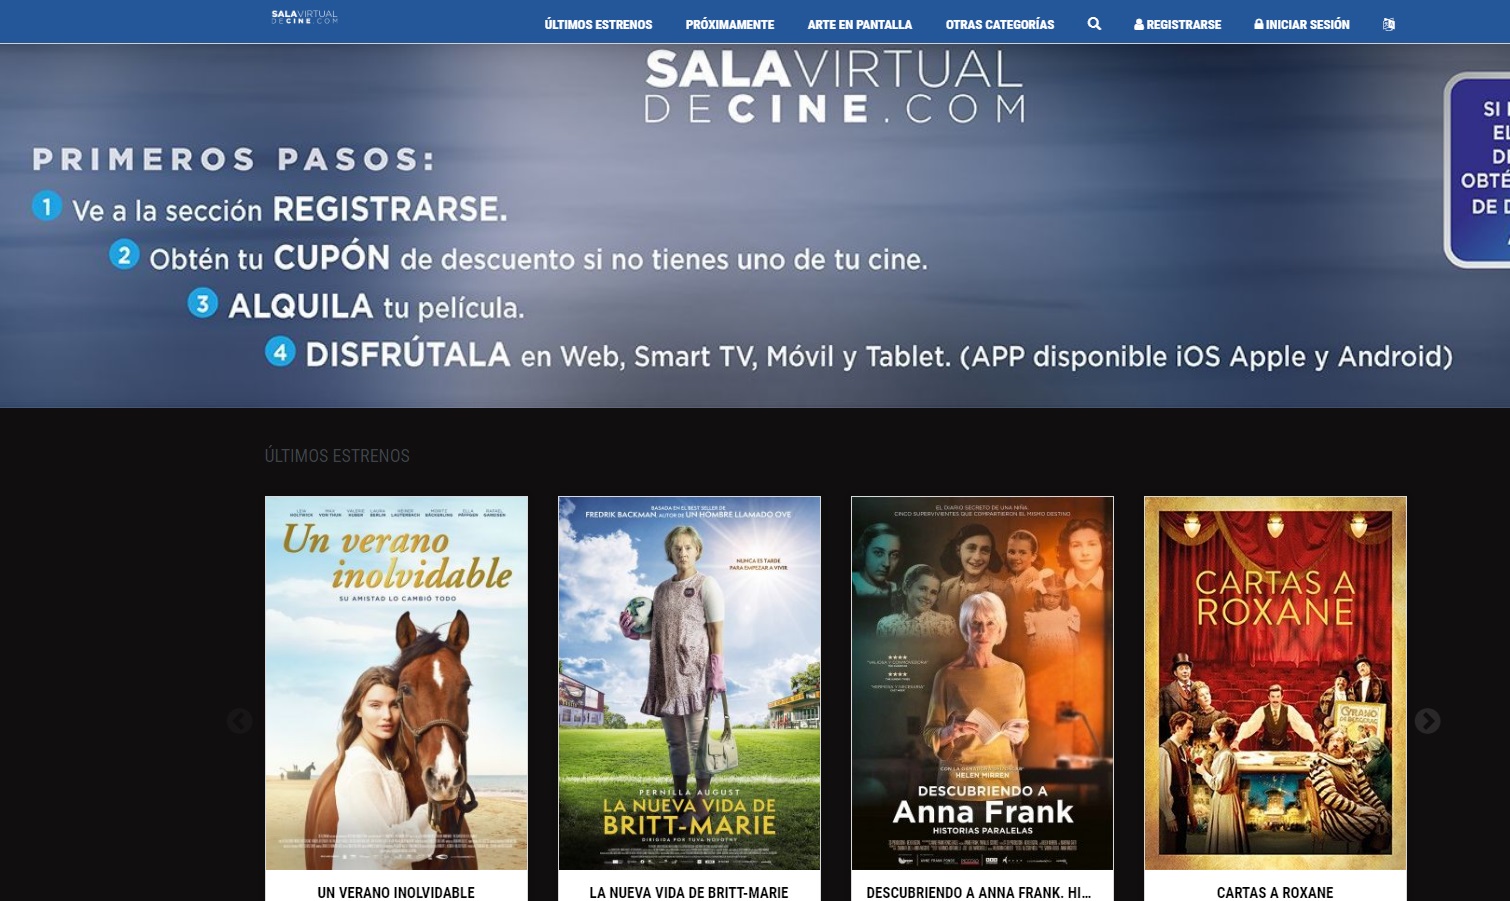Open Próximamente menu item
This screenshot has height=901, width=1510.
[730, 24]
